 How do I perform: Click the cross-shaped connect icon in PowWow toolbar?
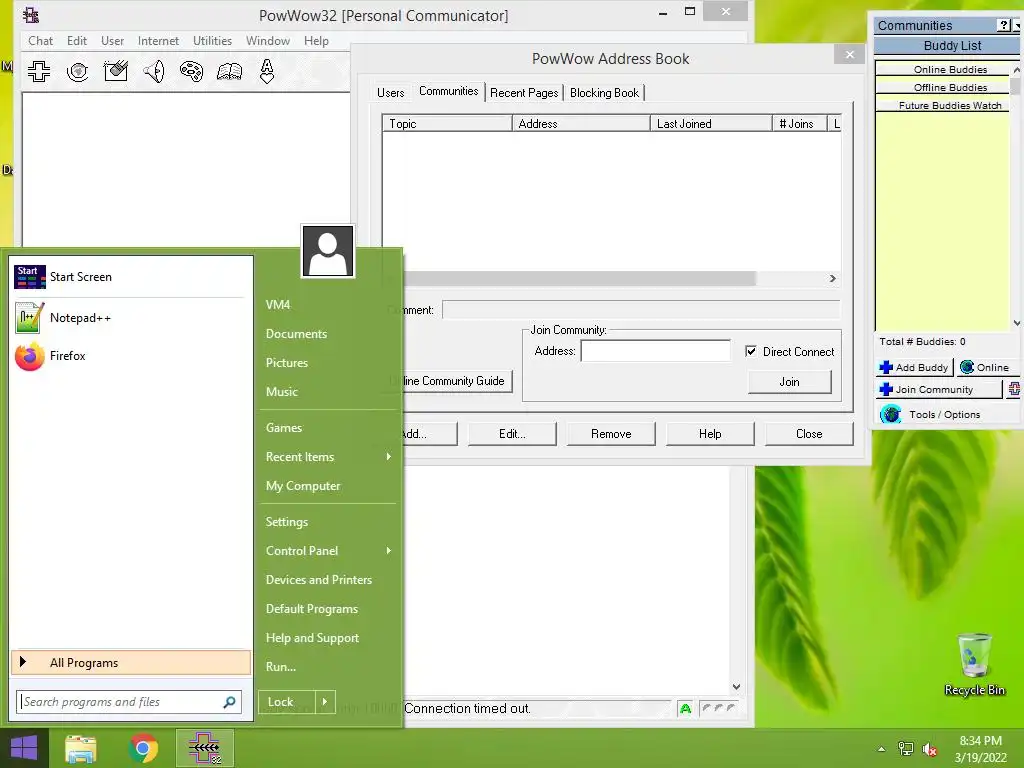(x=39, y=71)
